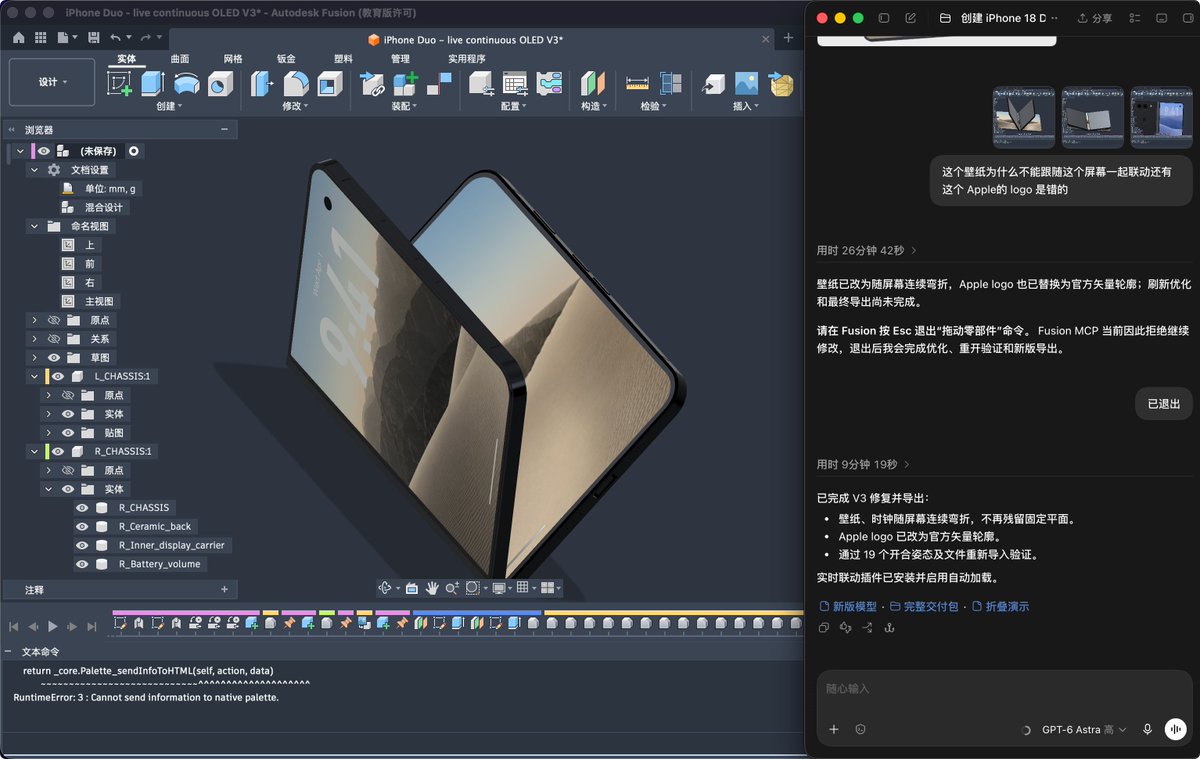Open the 修改 dropdown menu
This screenshot has height=759, width=1200.
pyautogui.click(x=295, y=106)
